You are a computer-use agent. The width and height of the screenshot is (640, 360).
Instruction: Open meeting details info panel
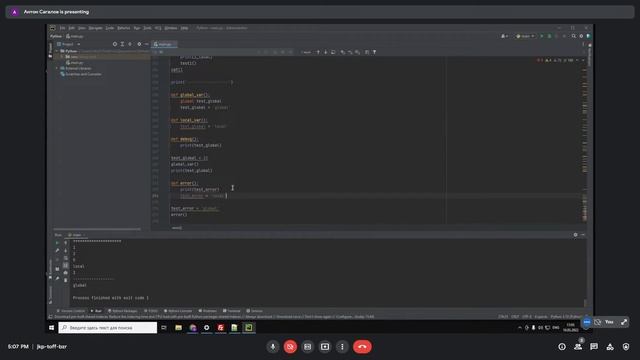pyautogui.click(x=562, y=347)
